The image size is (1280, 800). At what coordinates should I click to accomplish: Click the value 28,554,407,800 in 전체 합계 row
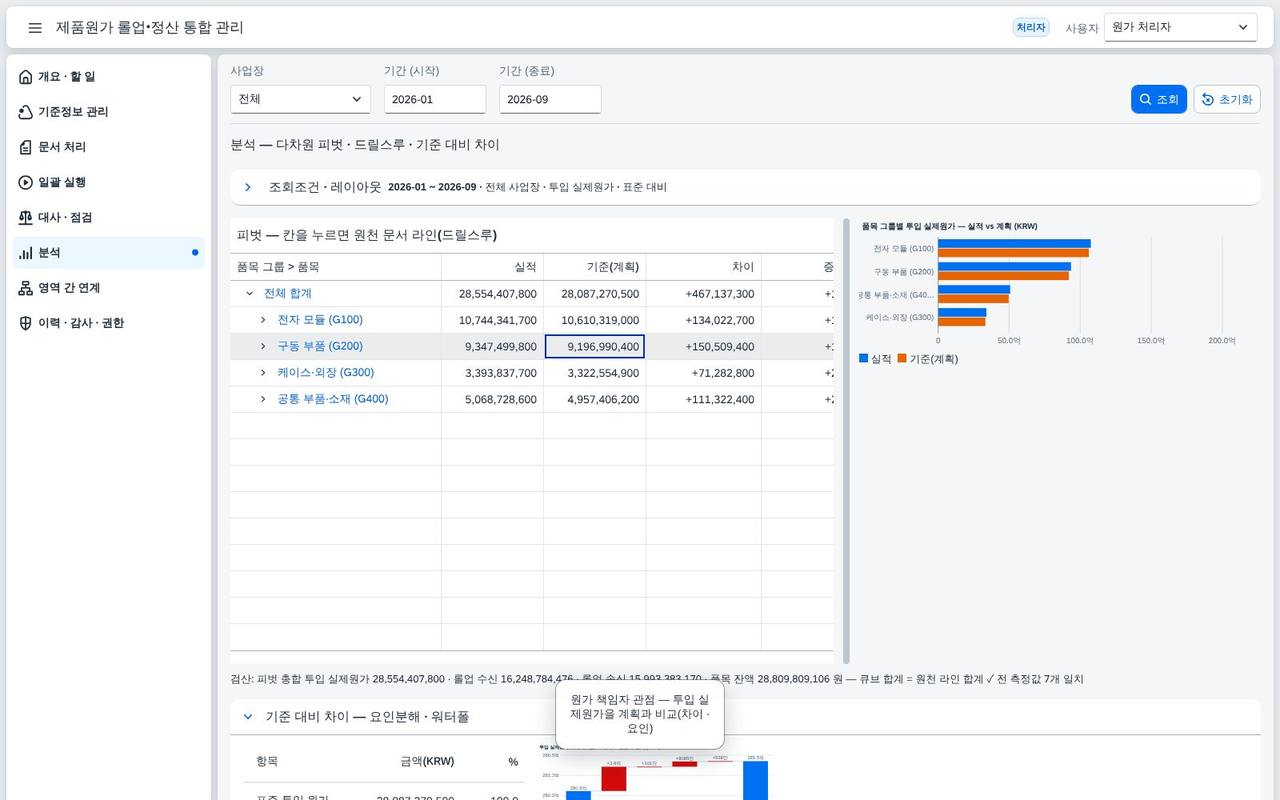tap(498, 294)
